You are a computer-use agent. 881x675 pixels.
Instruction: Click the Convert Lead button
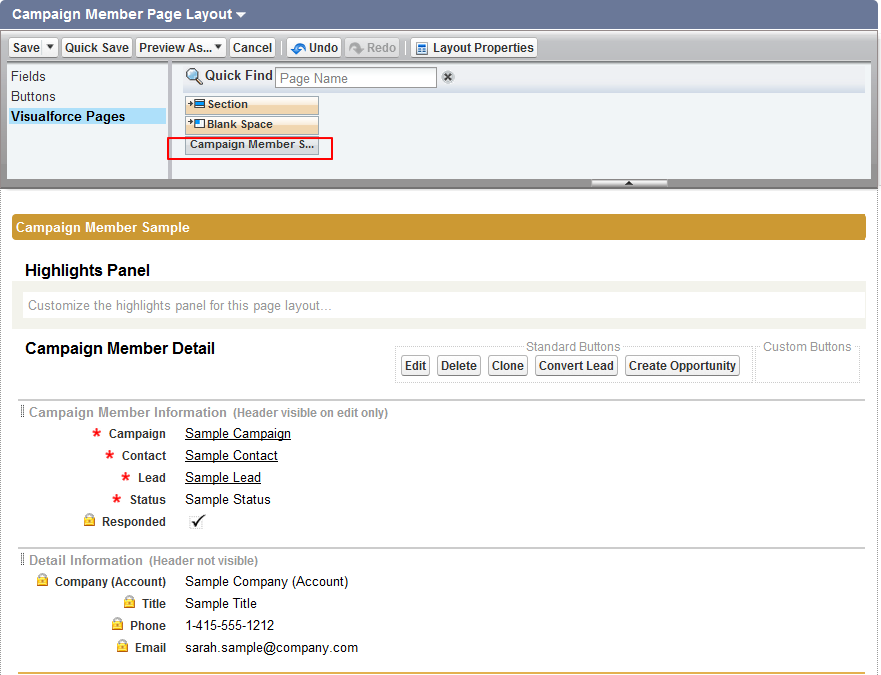[x=576, y=366]
